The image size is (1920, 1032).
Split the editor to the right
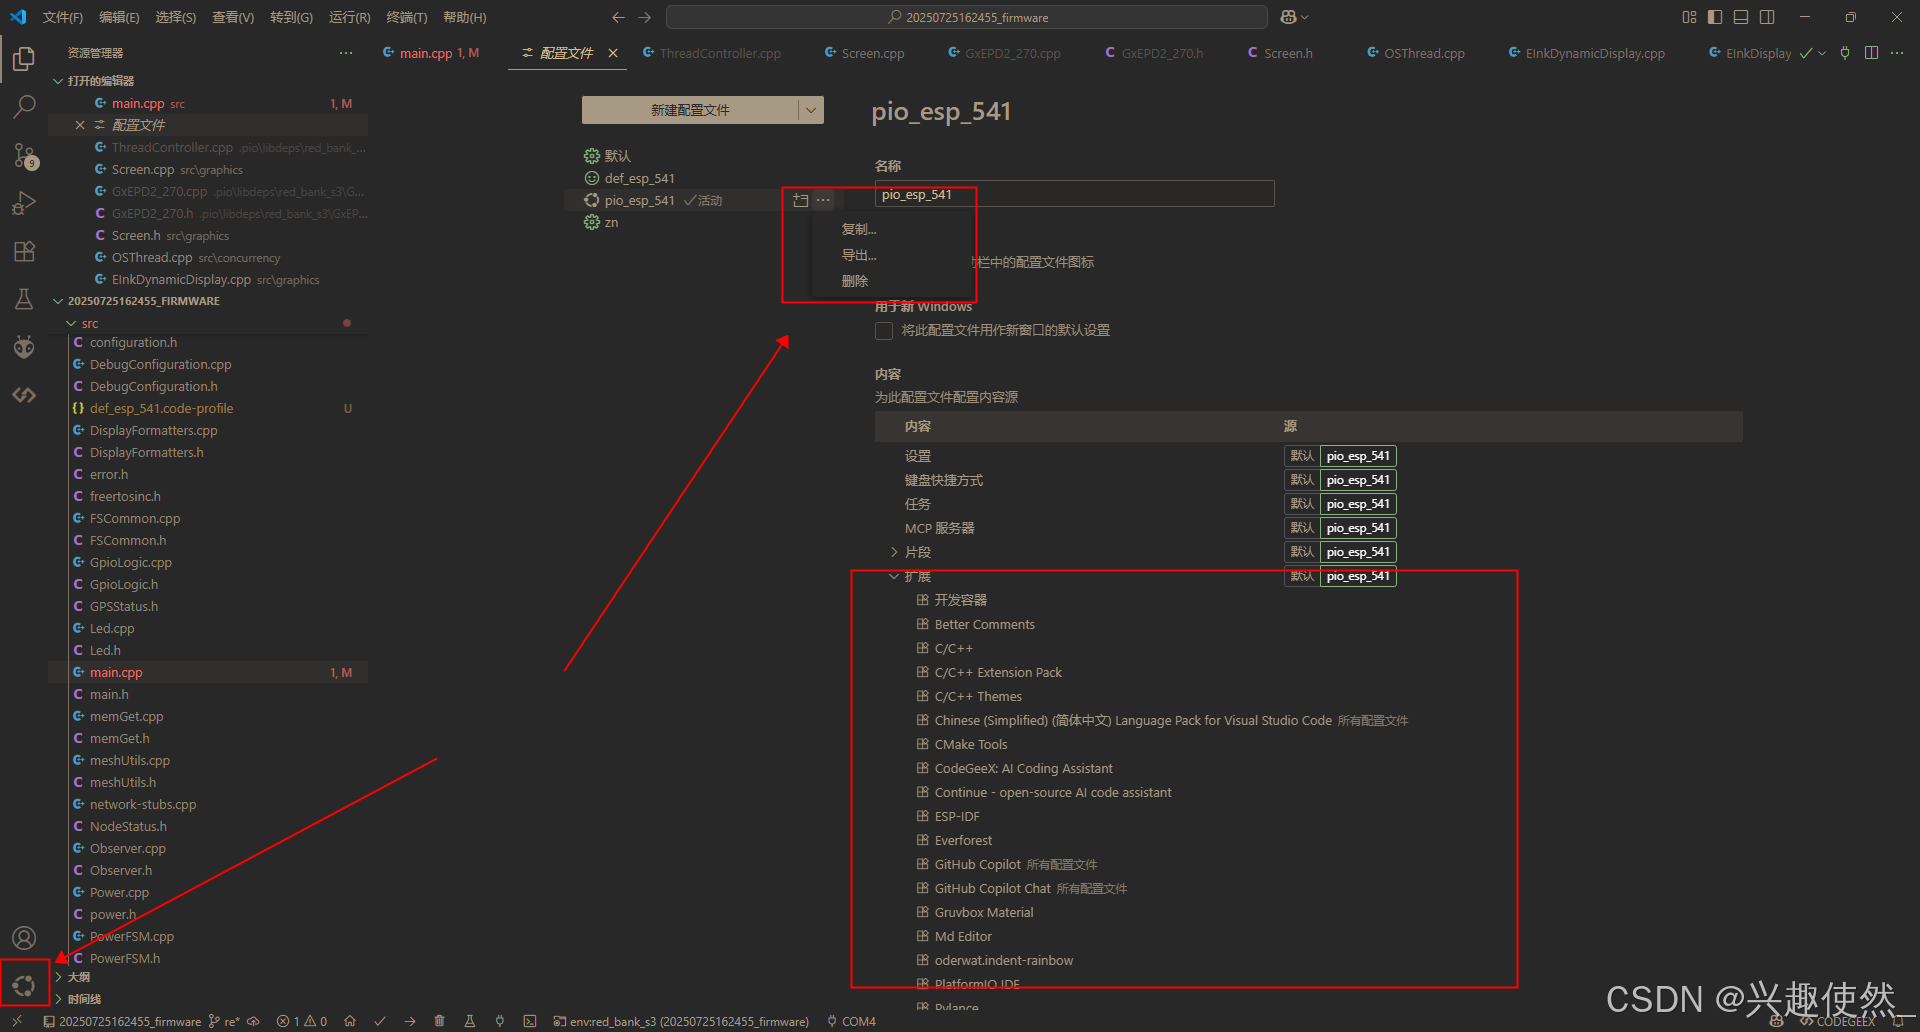pyautogui.click(x=1871, y=53)
